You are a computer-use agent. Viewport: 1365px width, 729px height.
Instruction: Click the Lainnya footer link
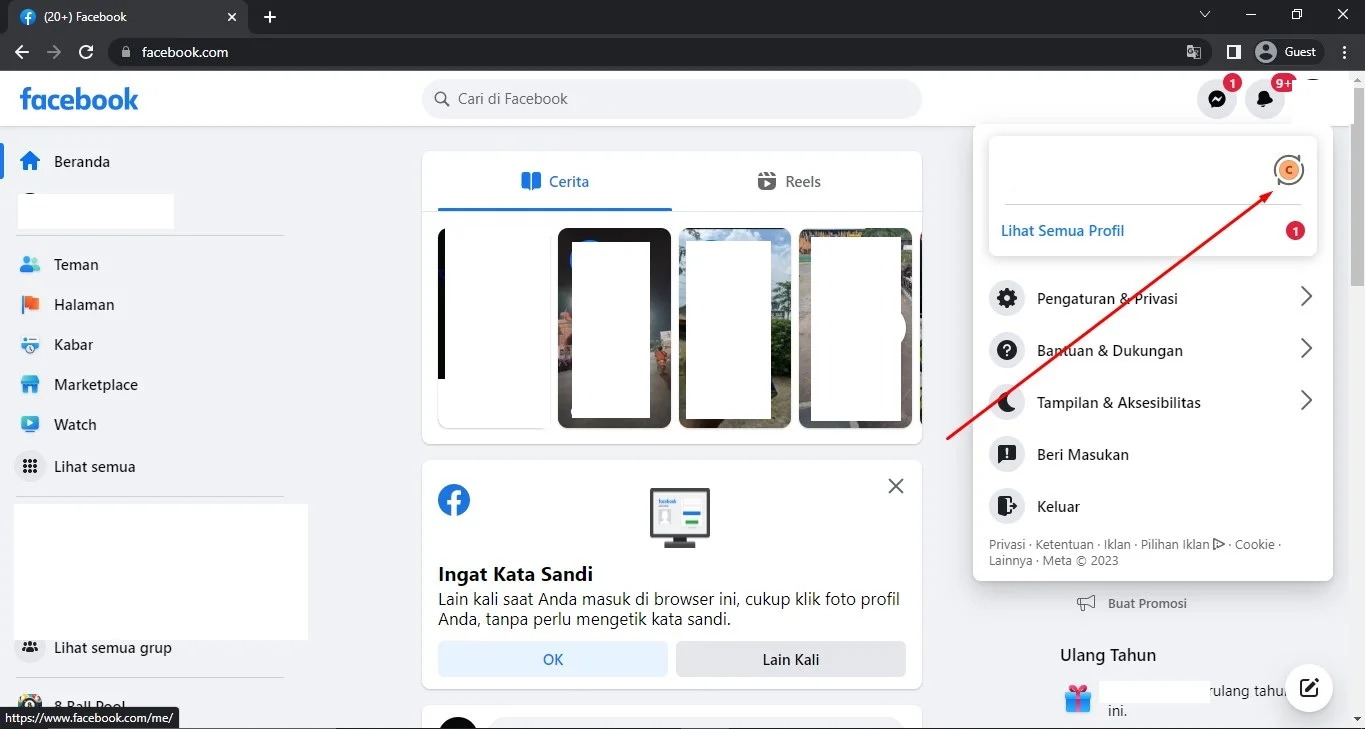pos(1010,561)
